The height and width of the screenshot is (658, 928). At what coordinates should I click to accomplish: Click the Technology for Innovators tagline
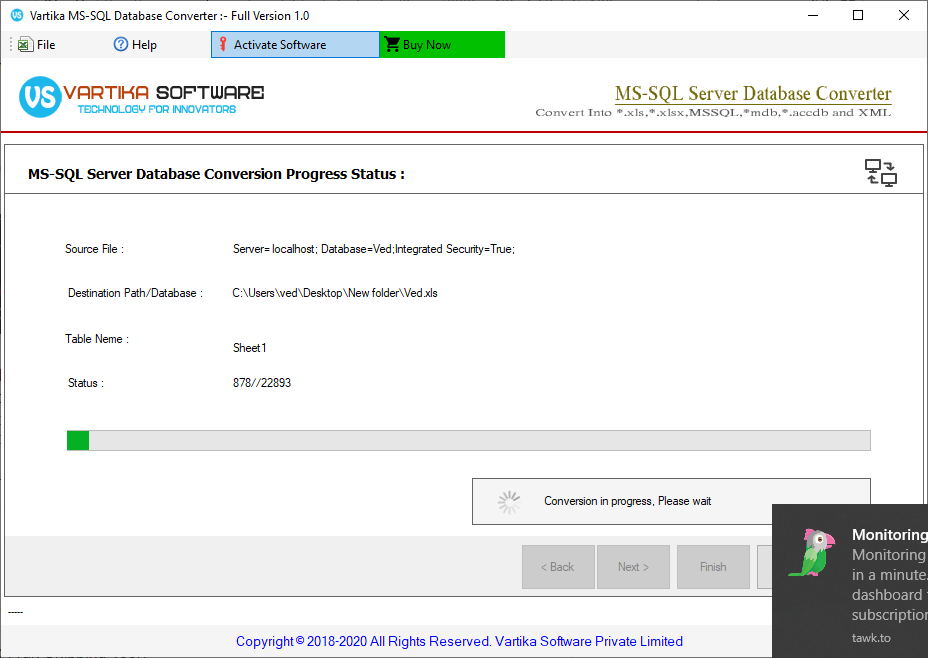tap(157, 109)
